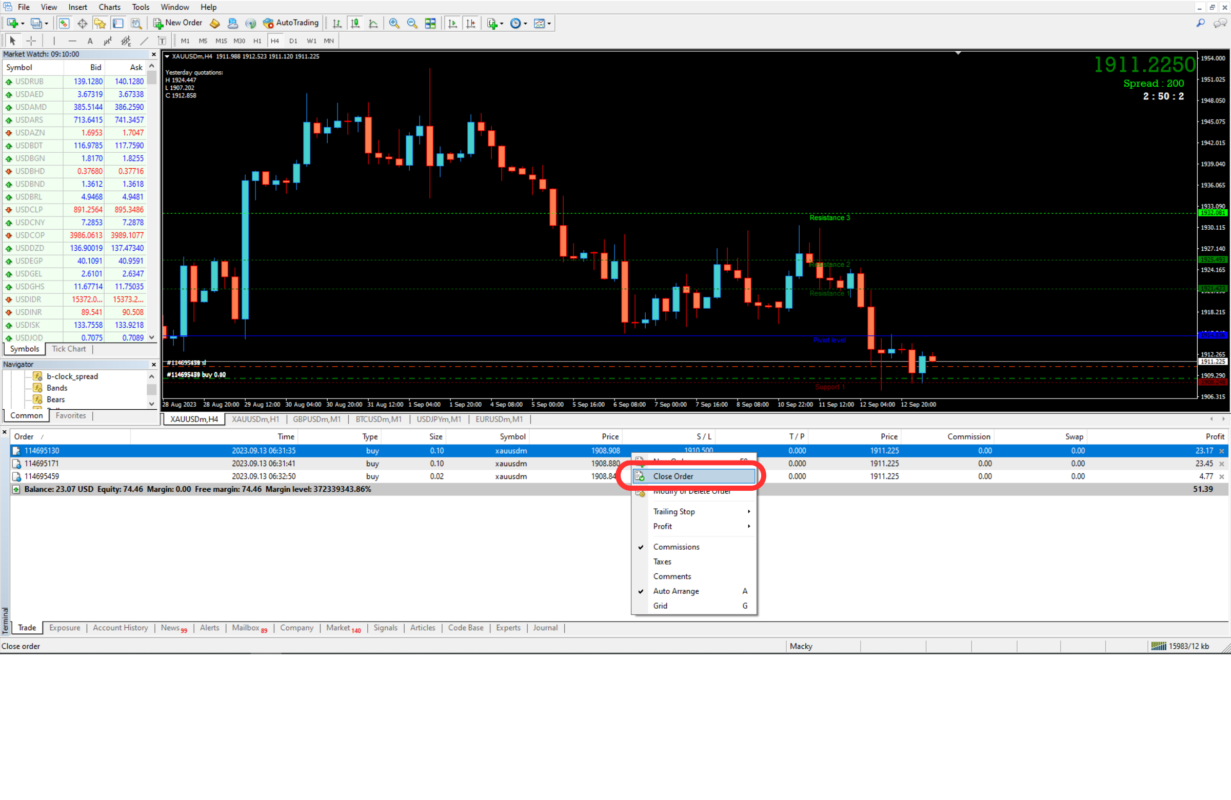
Task: Toggle the Navigator star-folder icon
Action: pyautogui.click(x=99, y=22)
